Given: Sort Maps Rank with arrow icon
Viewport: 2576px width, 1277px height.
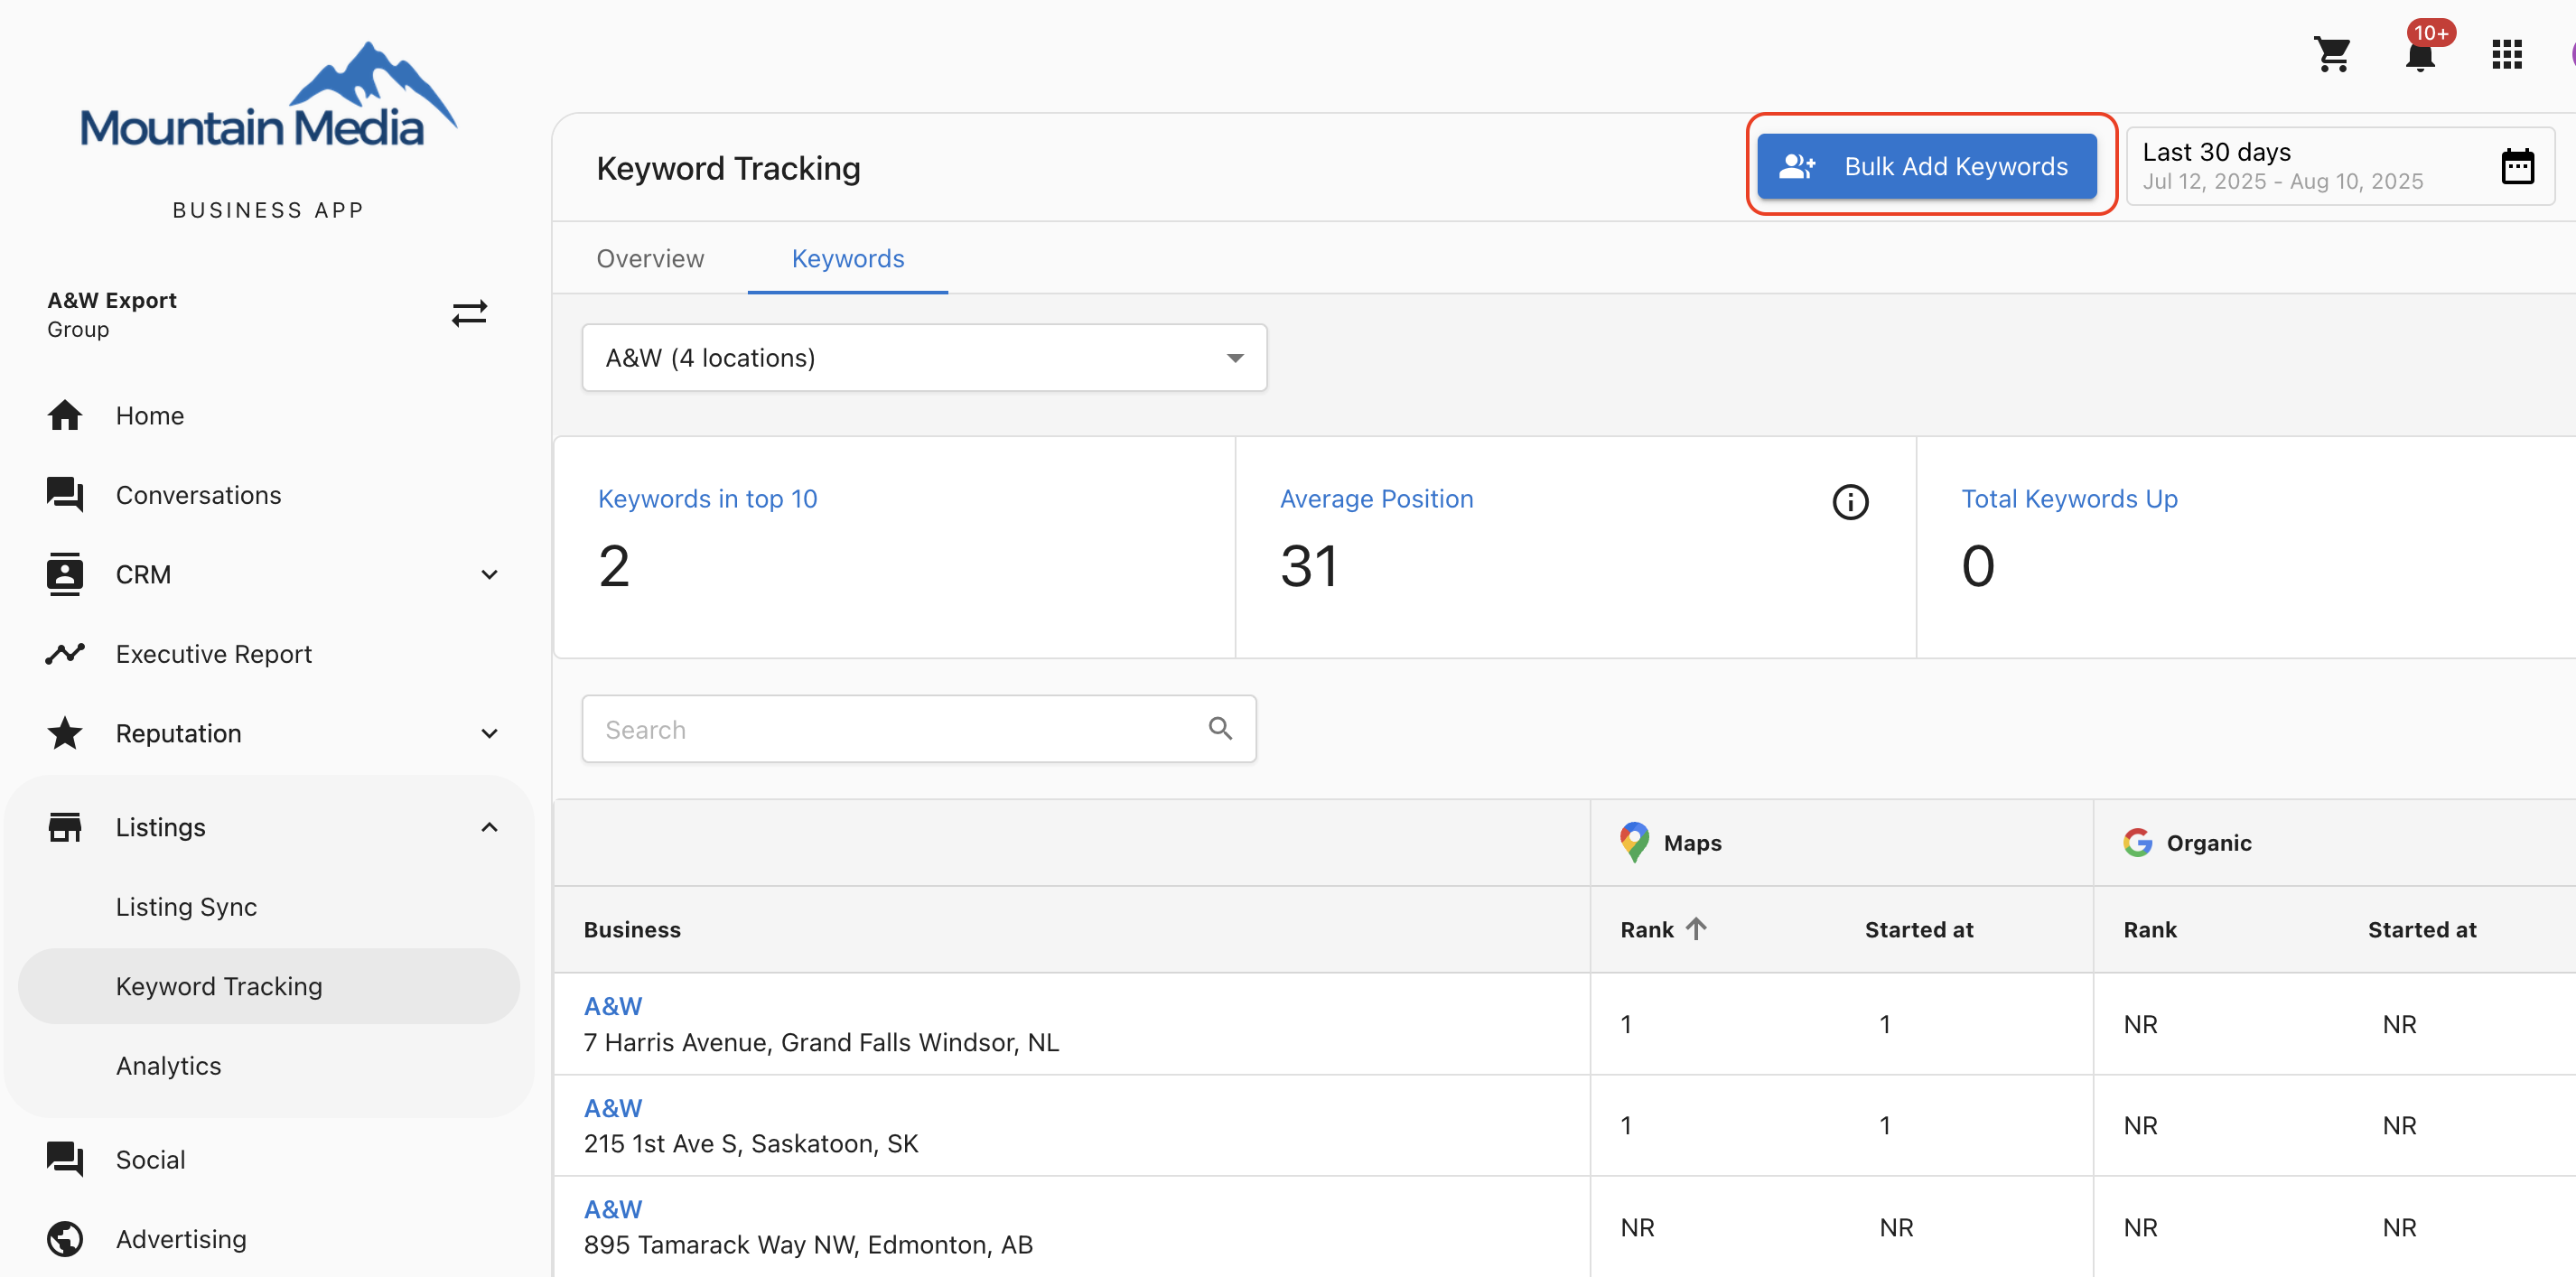Looking at the screenshot, I should coord(1696,929).
